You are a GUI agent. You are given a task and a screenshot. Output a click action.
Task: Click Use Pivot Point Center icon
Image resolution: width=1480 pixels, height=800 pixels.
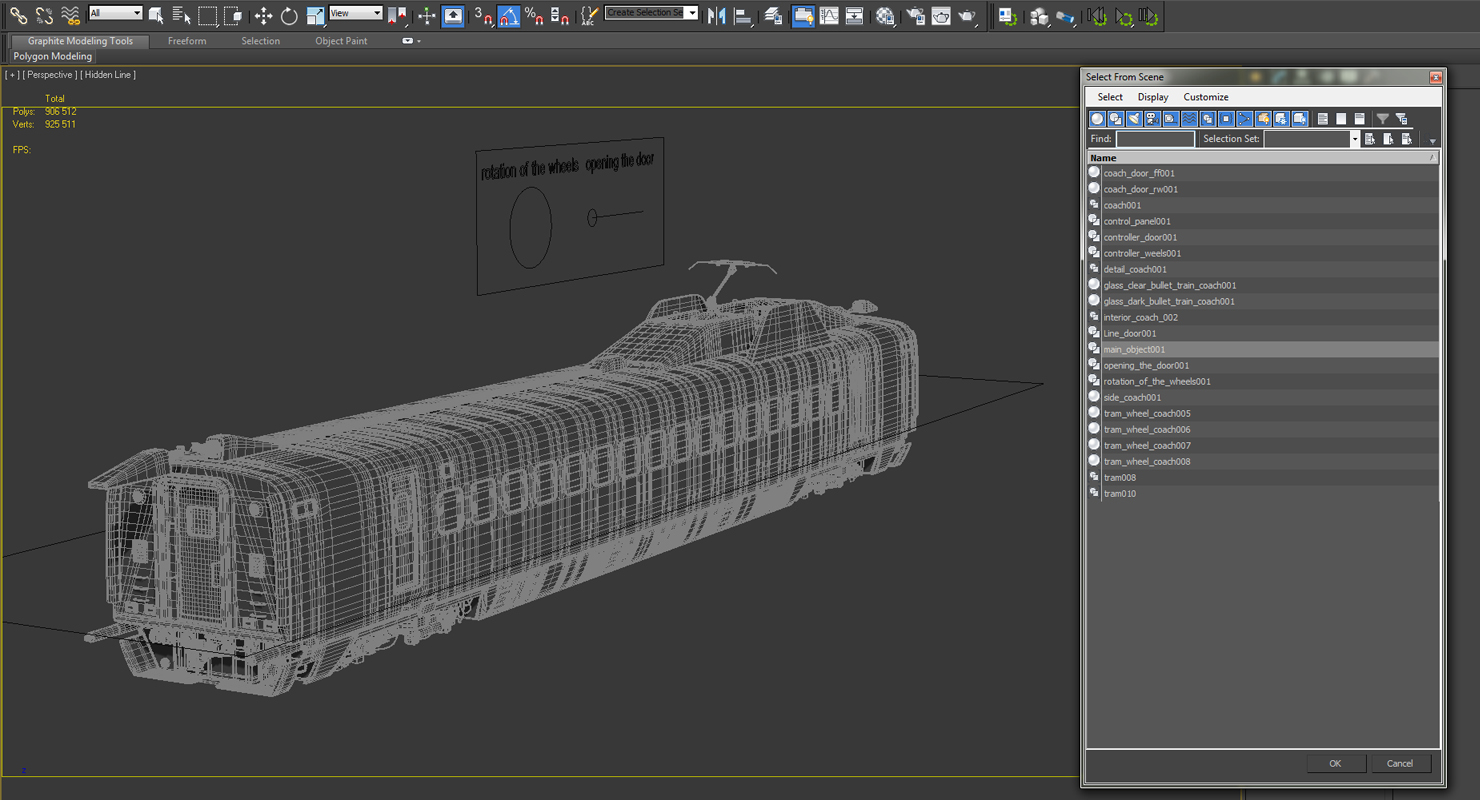pyautogui.click(x=397, y=16)
